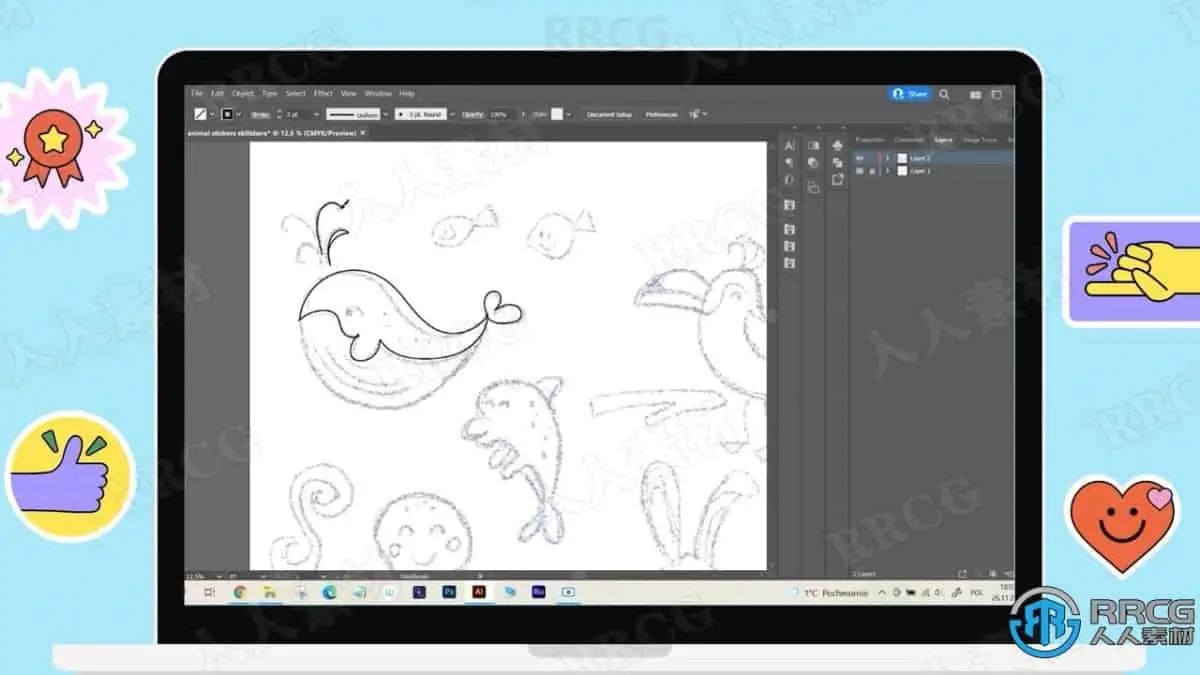Switch to the Comments tab
The image size is (1200, 675).
[908, 140]
